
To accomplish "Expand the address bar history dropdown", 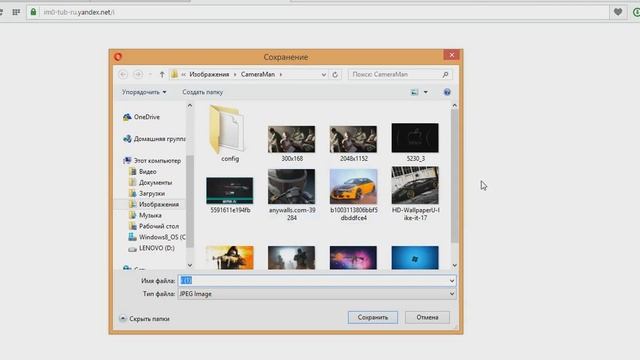I will 324,75.
